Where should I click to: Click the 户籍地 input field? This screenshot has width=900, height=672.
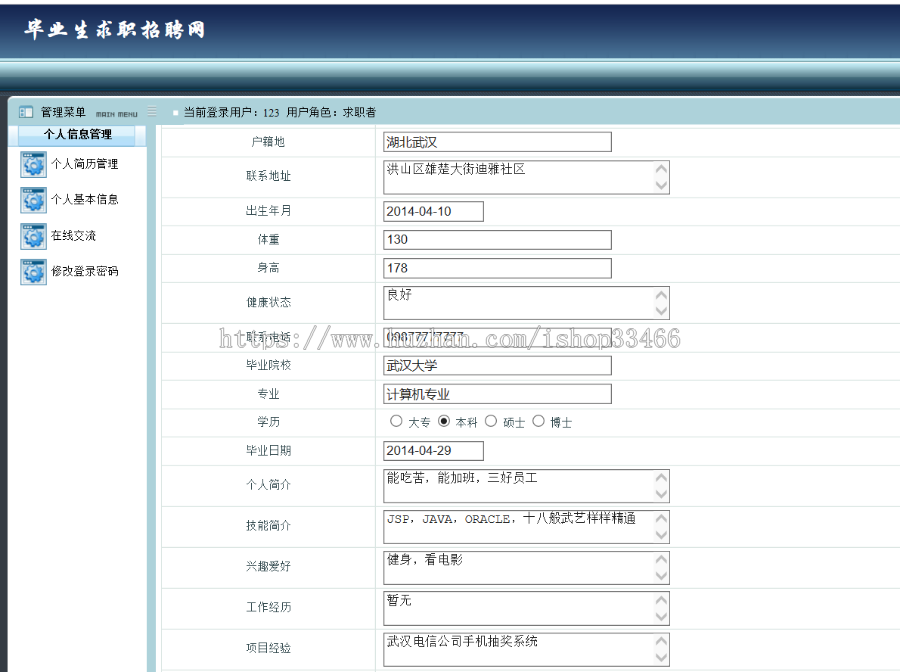(497, 142)
